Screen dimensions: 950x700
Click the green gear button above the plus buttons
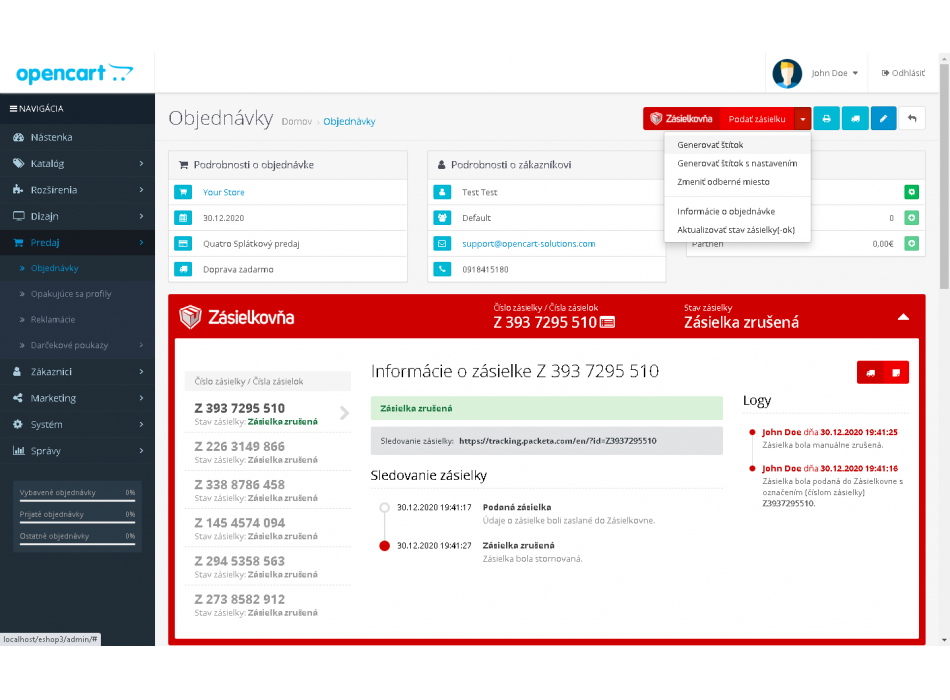tap(911, 192)
